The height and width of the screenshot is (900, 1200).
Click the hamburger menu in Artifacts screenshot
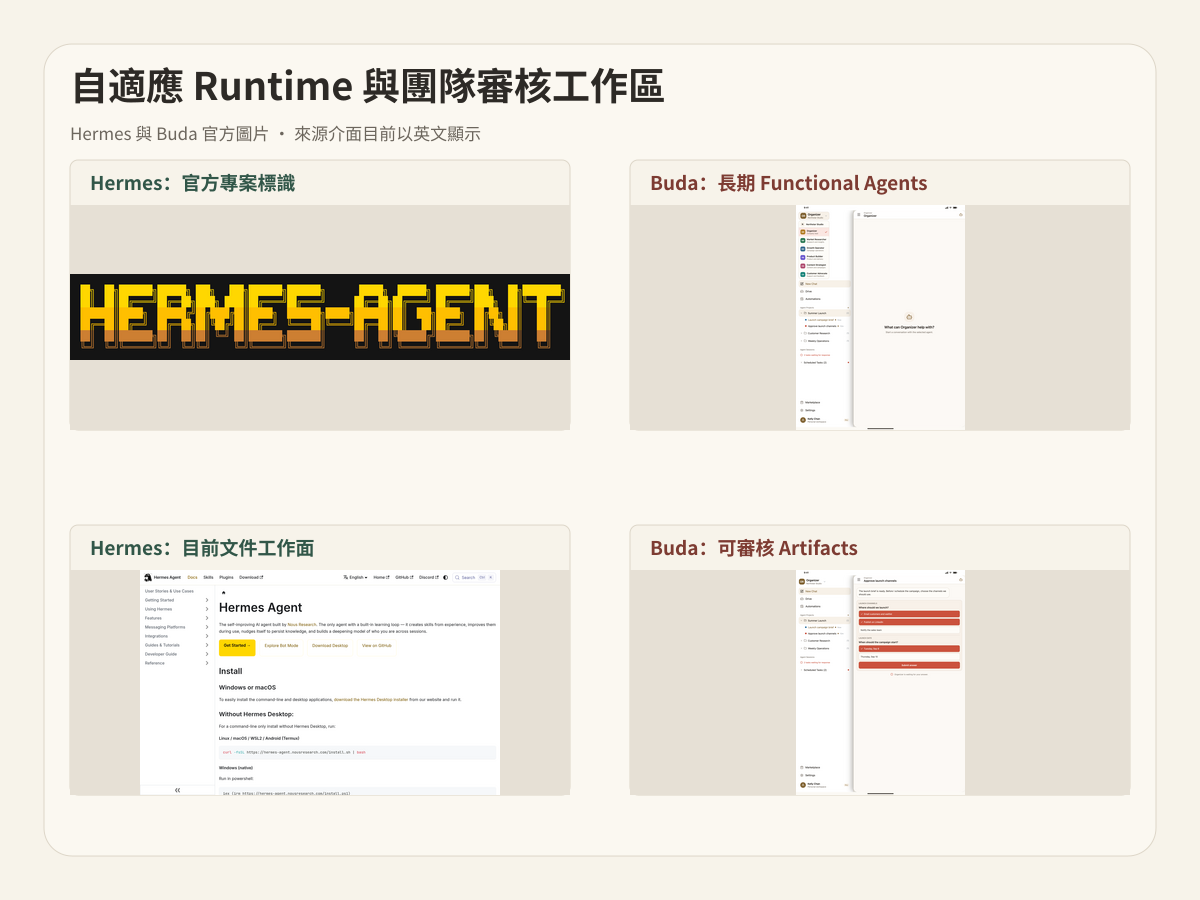tap(859, 580)
